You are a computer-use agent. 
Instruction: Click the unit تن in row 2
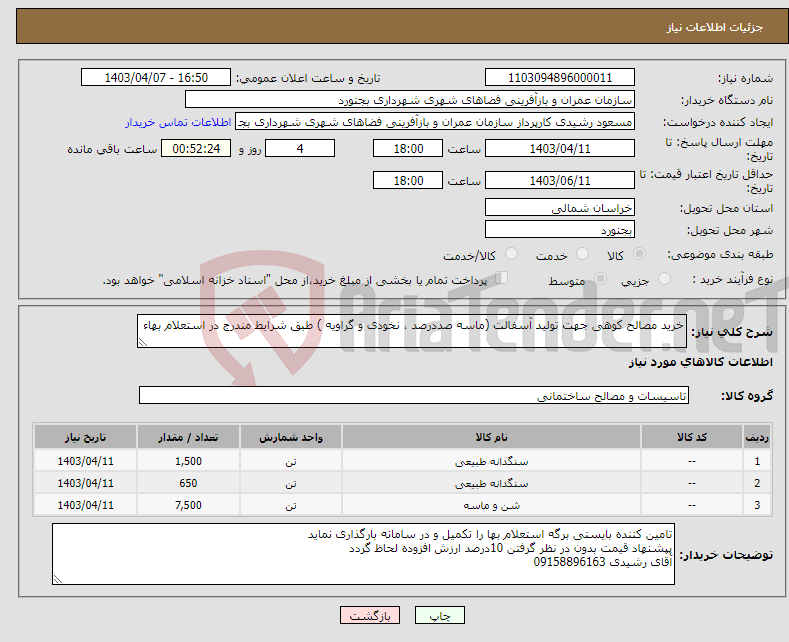point(291,484)
